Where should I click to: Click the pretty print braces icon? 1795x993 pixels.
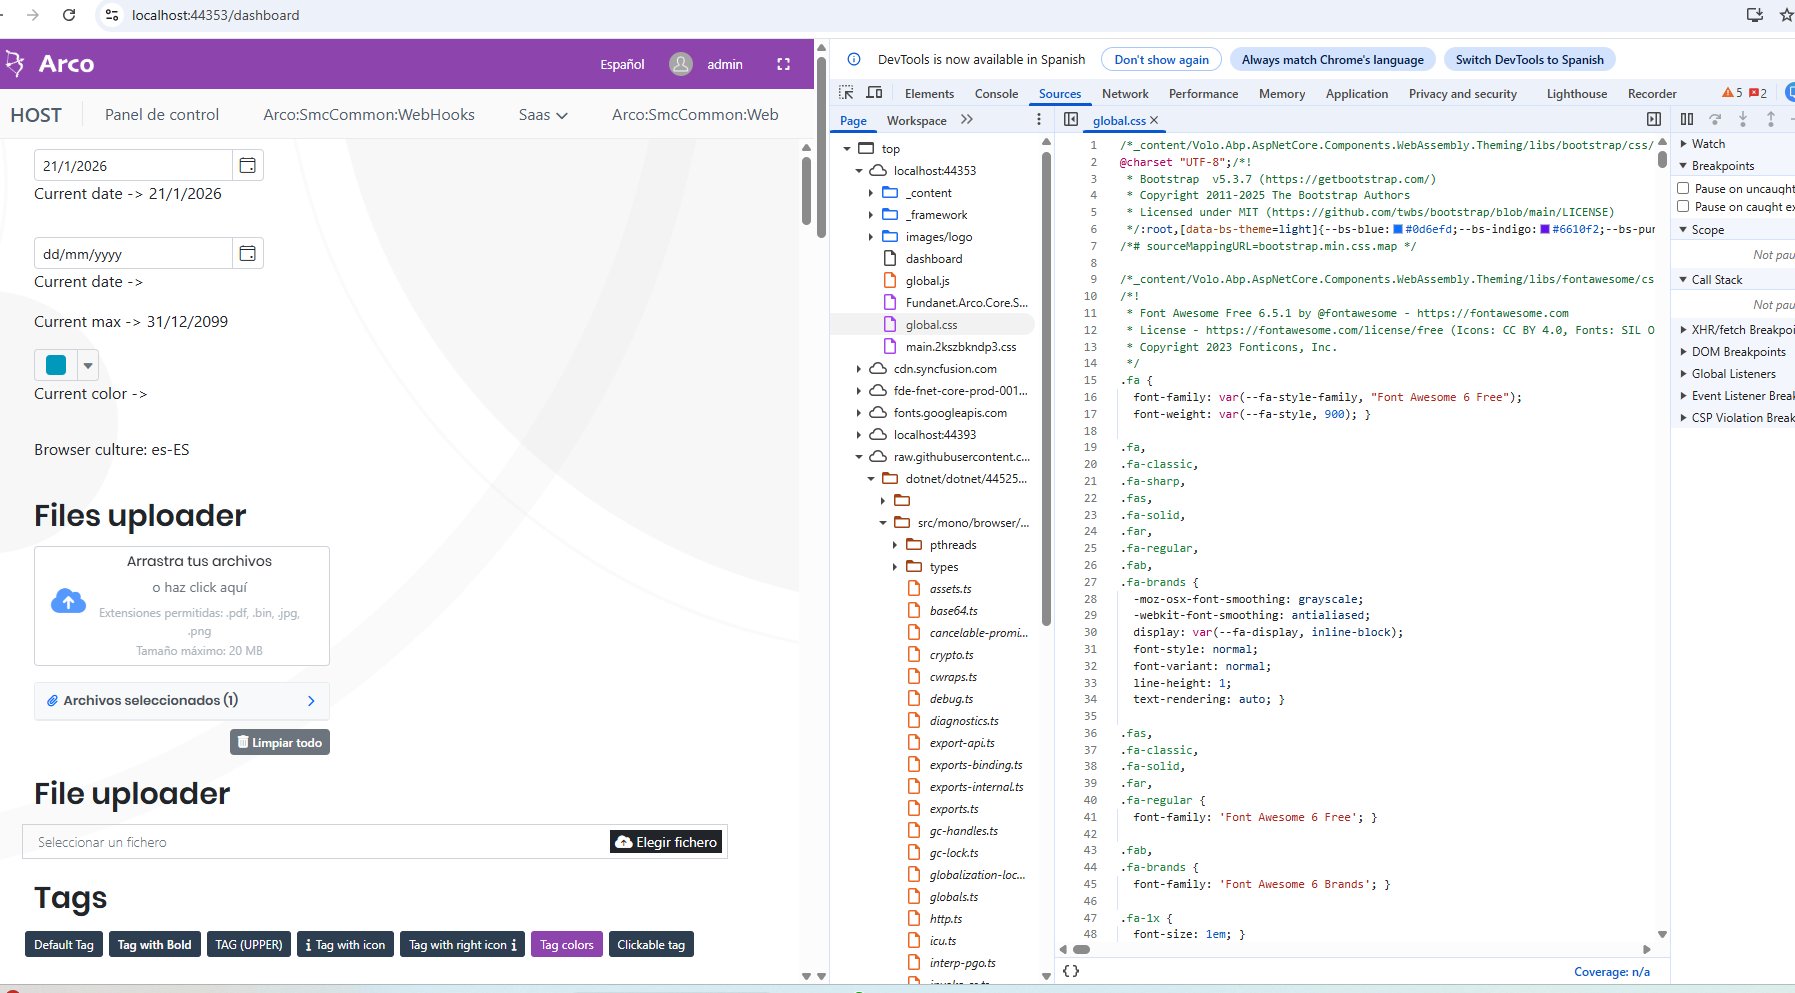(1071, 971)
